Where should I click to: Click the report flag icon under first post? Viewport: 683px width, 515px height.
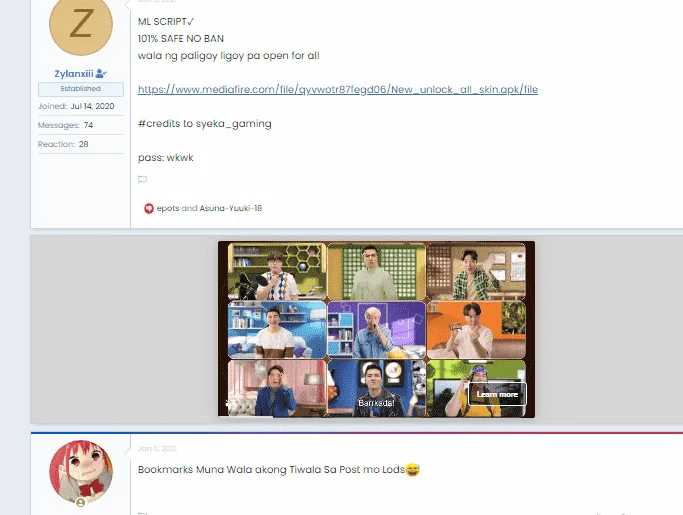[x=142, y=180]
